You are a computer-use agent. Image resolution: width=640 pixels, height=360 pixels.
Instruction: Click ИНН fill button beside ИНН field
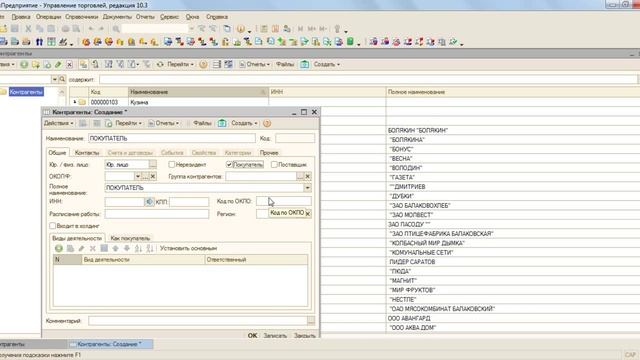(x=149, y=202)
